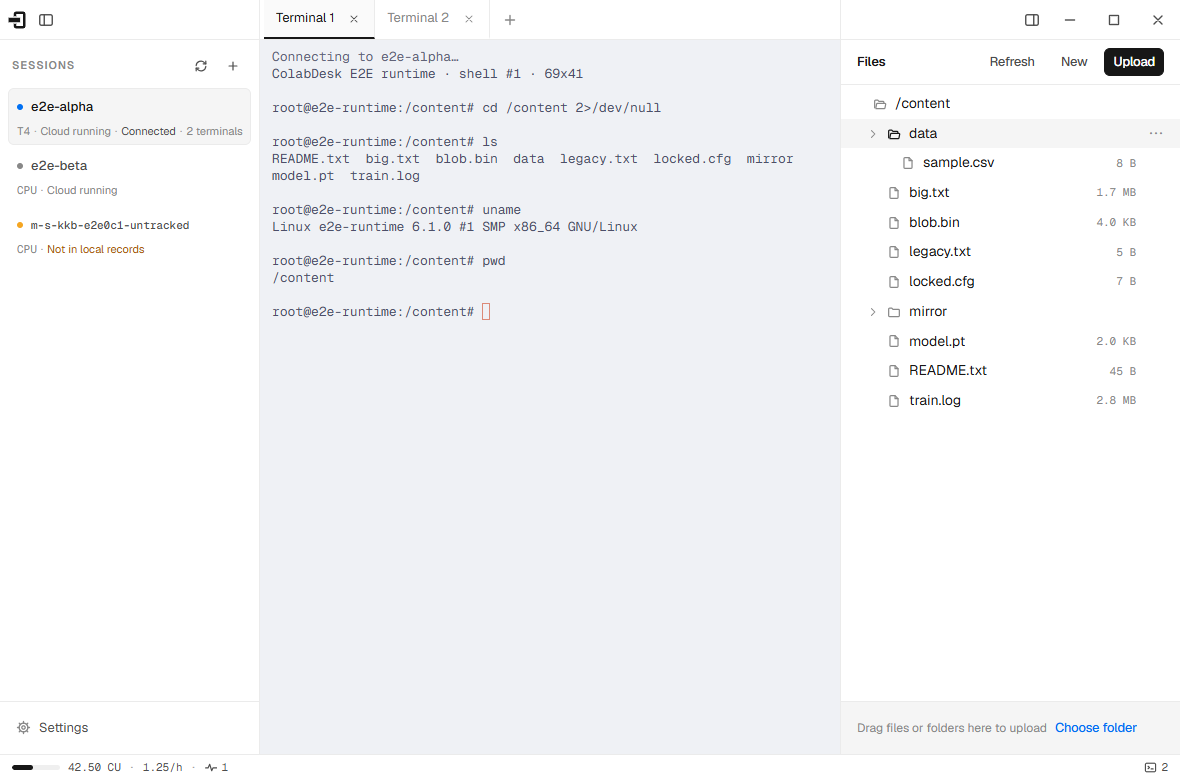Click the 1.7 MB size of big.txt
Screen dimensions: 1180x780
coord(1116,193)
